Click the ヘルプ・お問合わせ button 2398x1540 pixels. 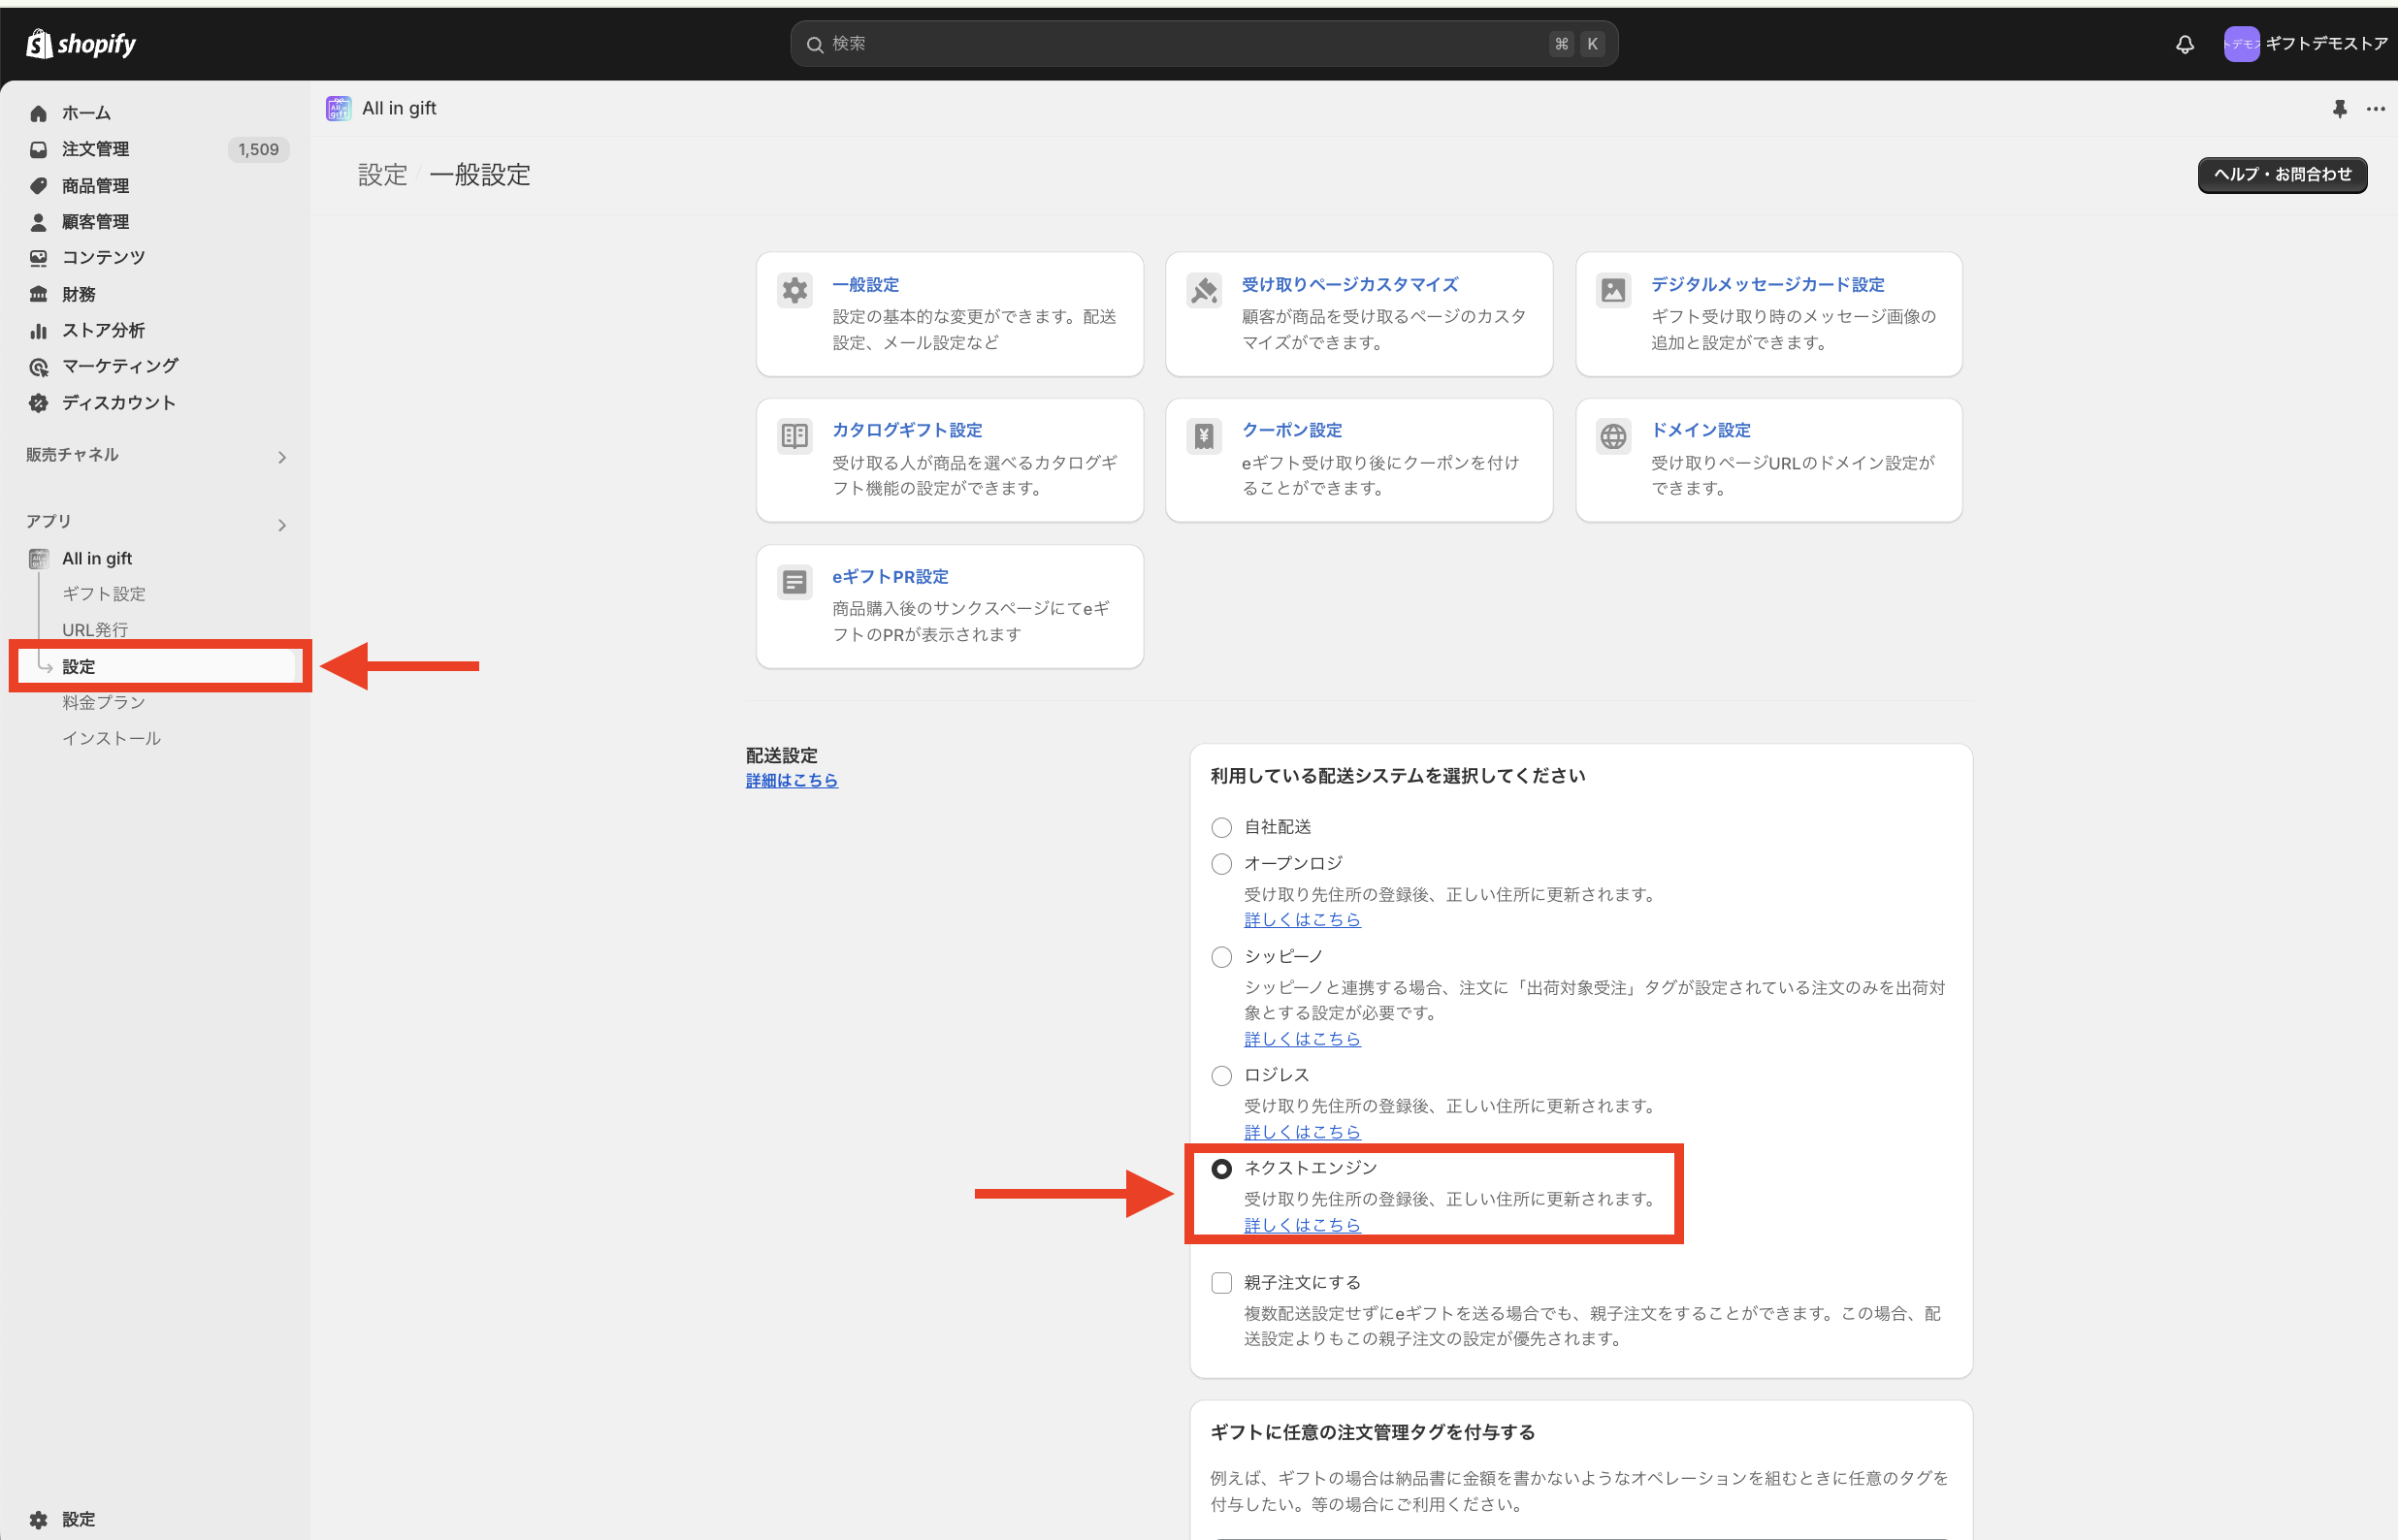[2281, 175]
